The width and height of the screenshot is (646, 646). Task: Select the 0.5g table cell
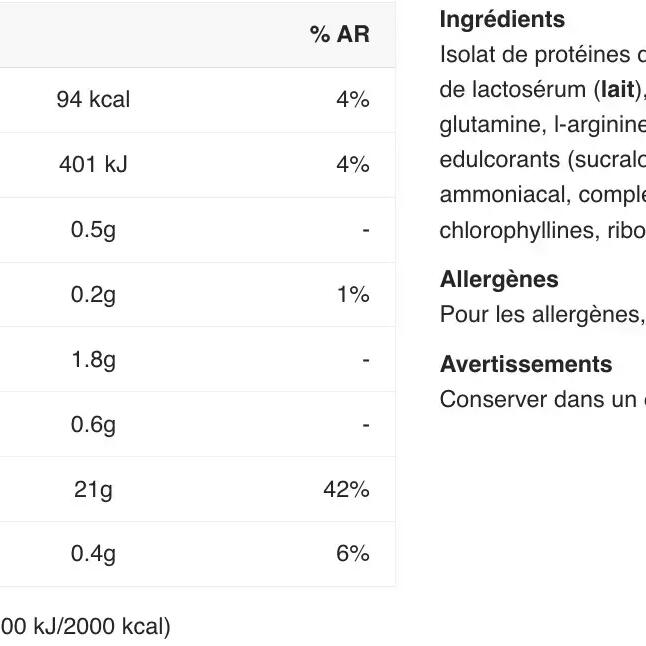tap(93, 230)
